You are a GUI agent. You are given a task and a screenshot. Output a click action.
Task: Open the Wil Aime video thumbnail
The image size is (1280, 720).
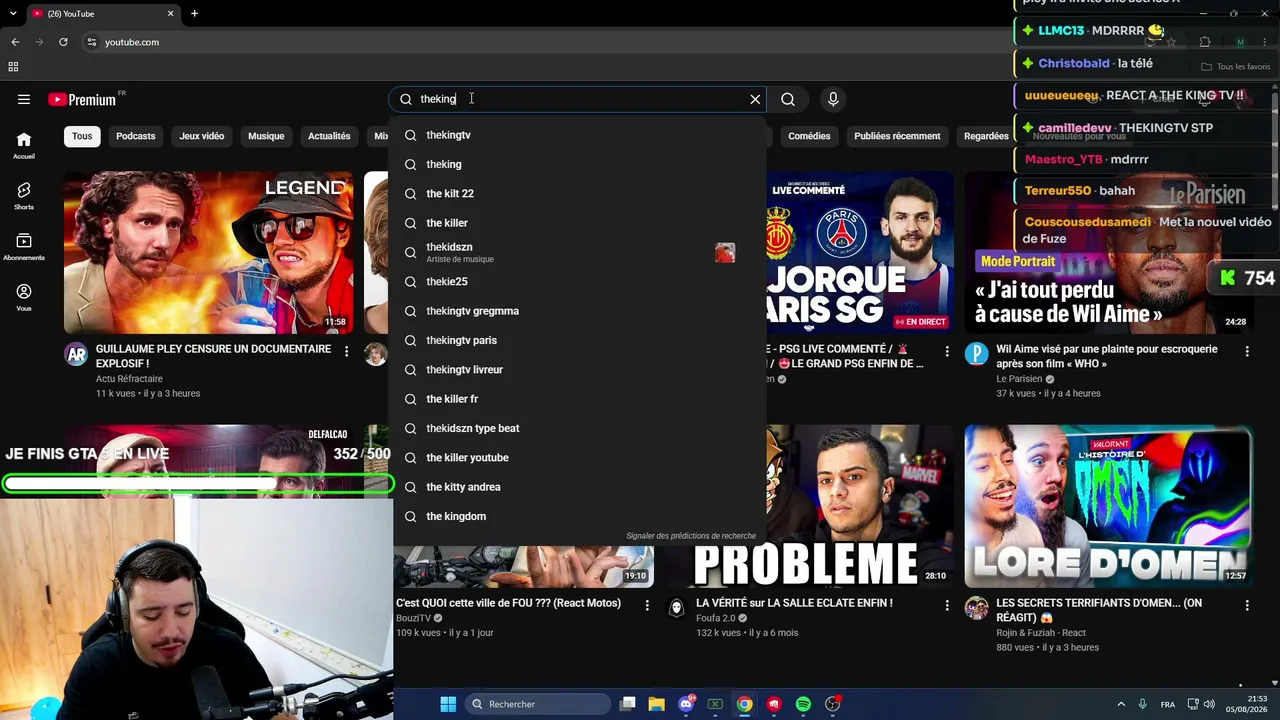pos(1108,252)
